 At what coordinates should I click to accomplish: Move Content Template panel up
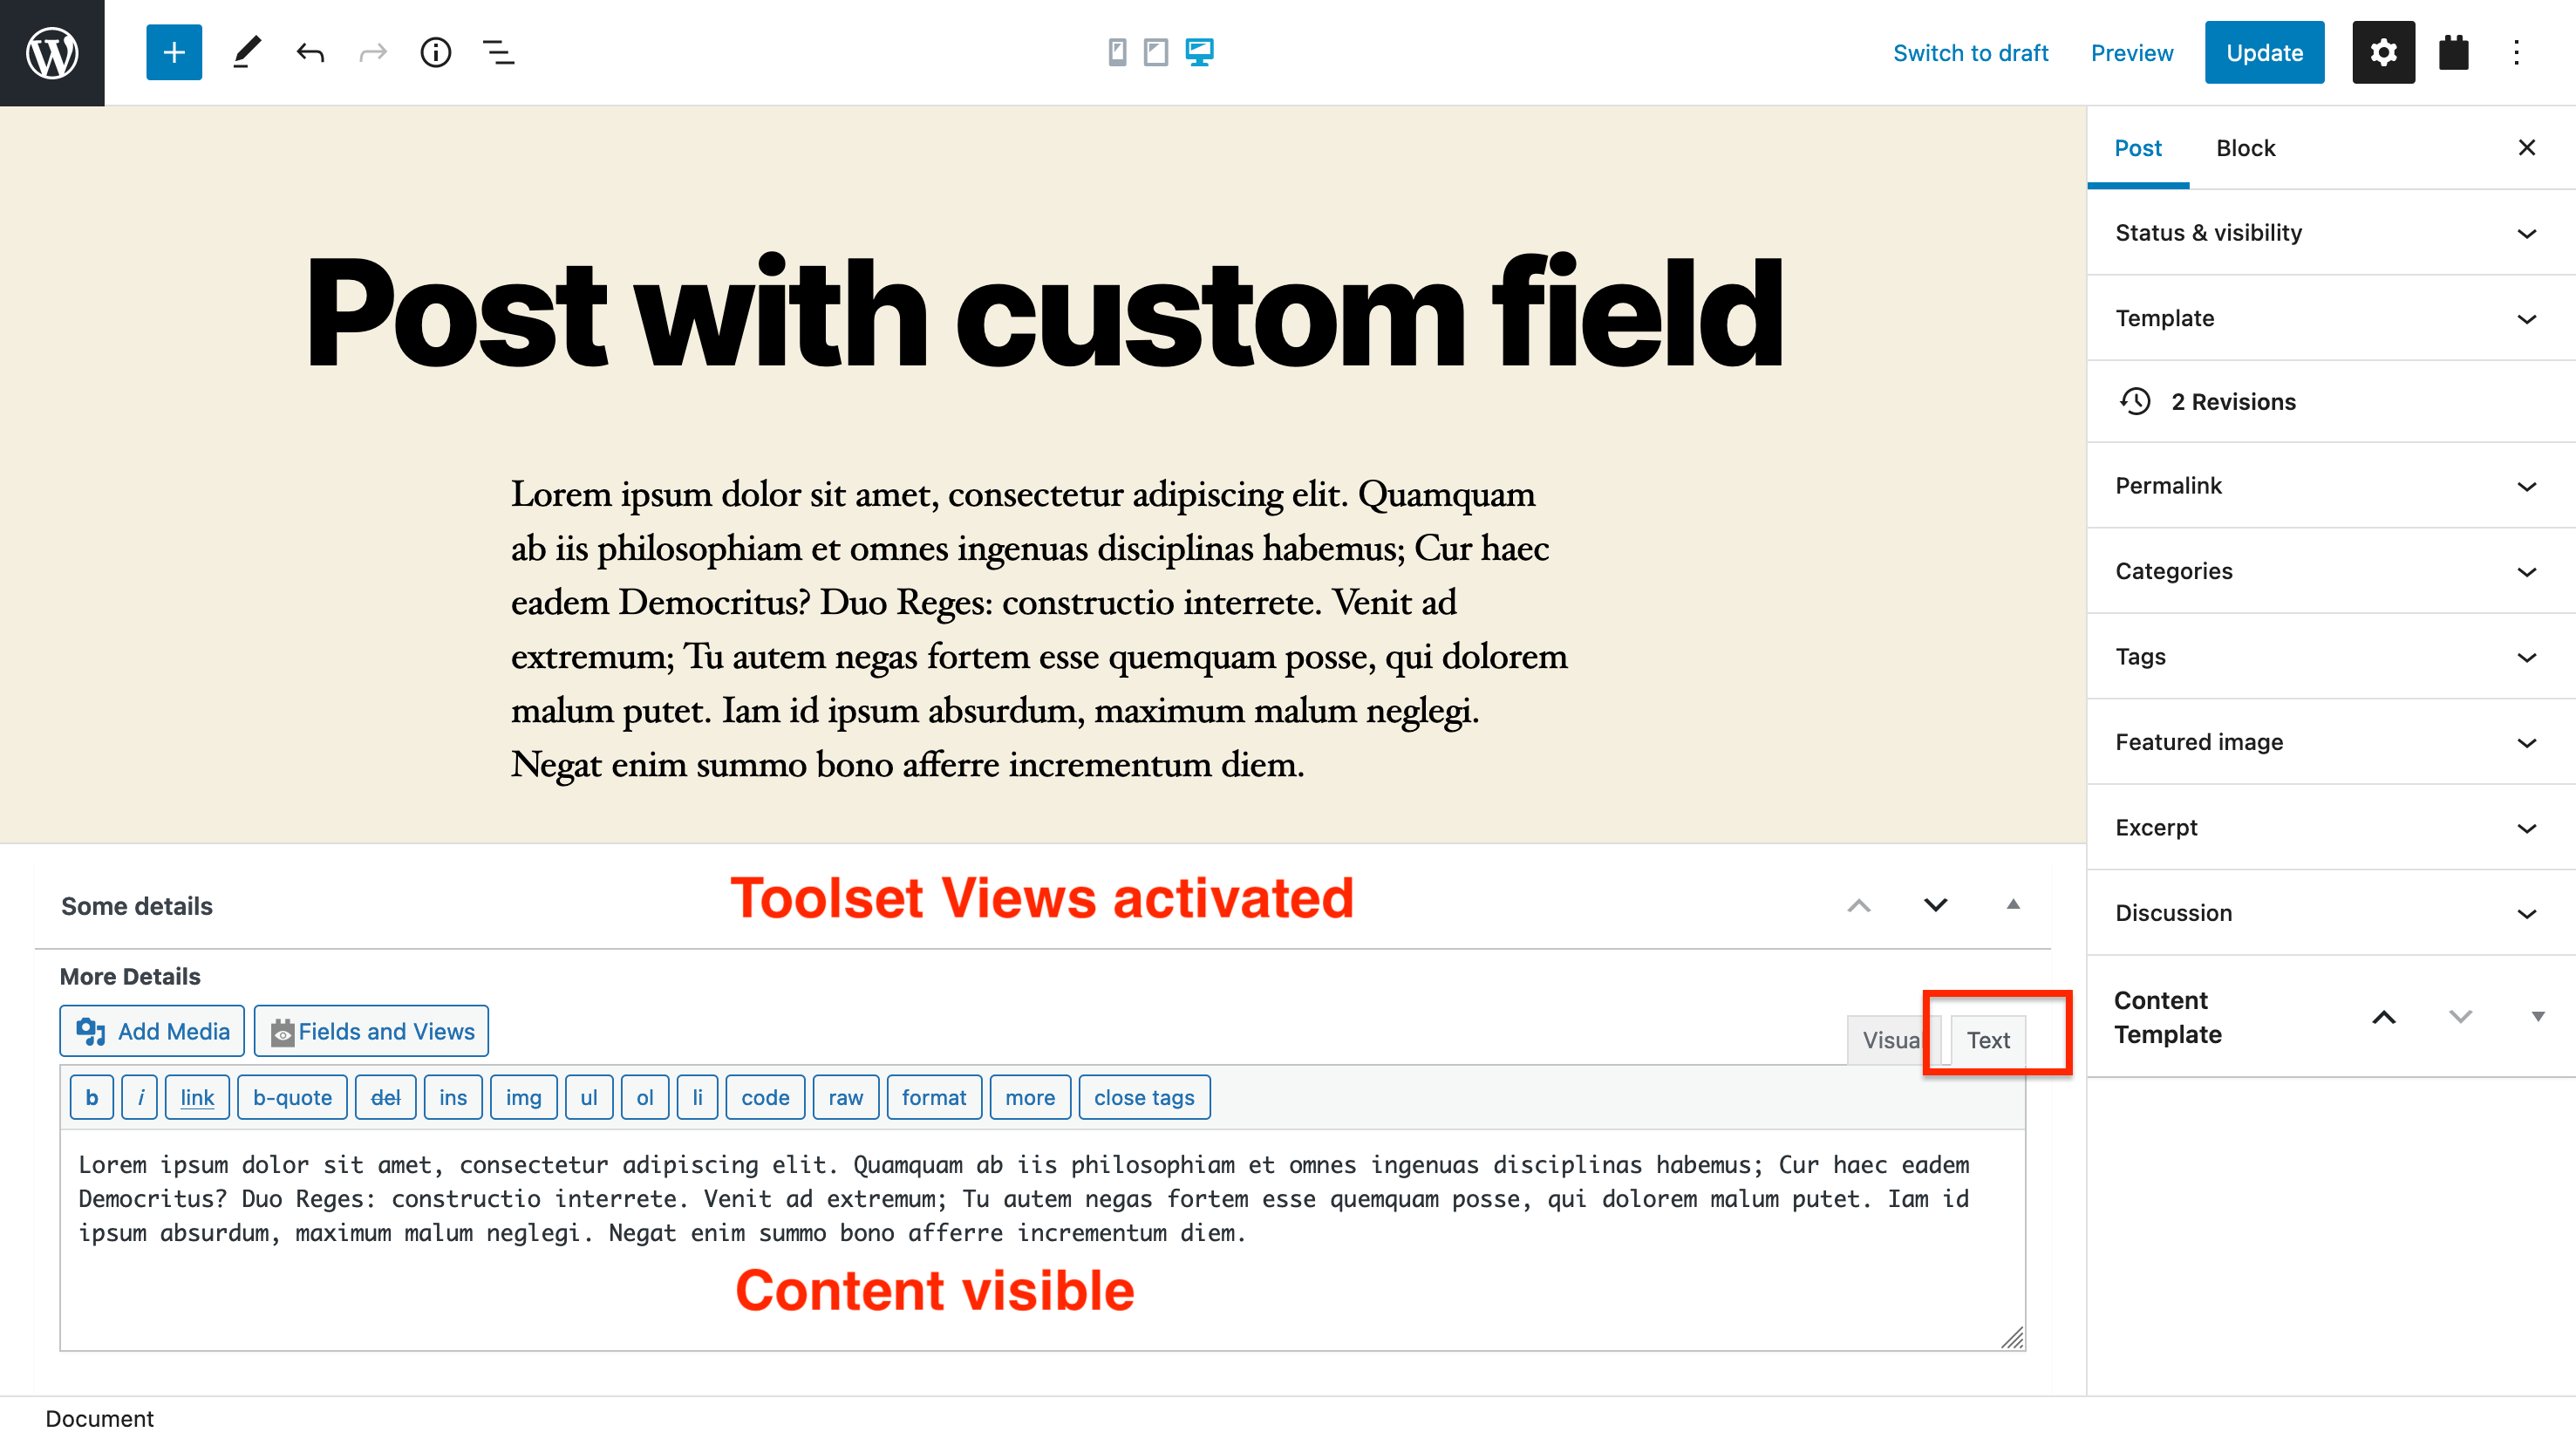click(2384, 1017)
